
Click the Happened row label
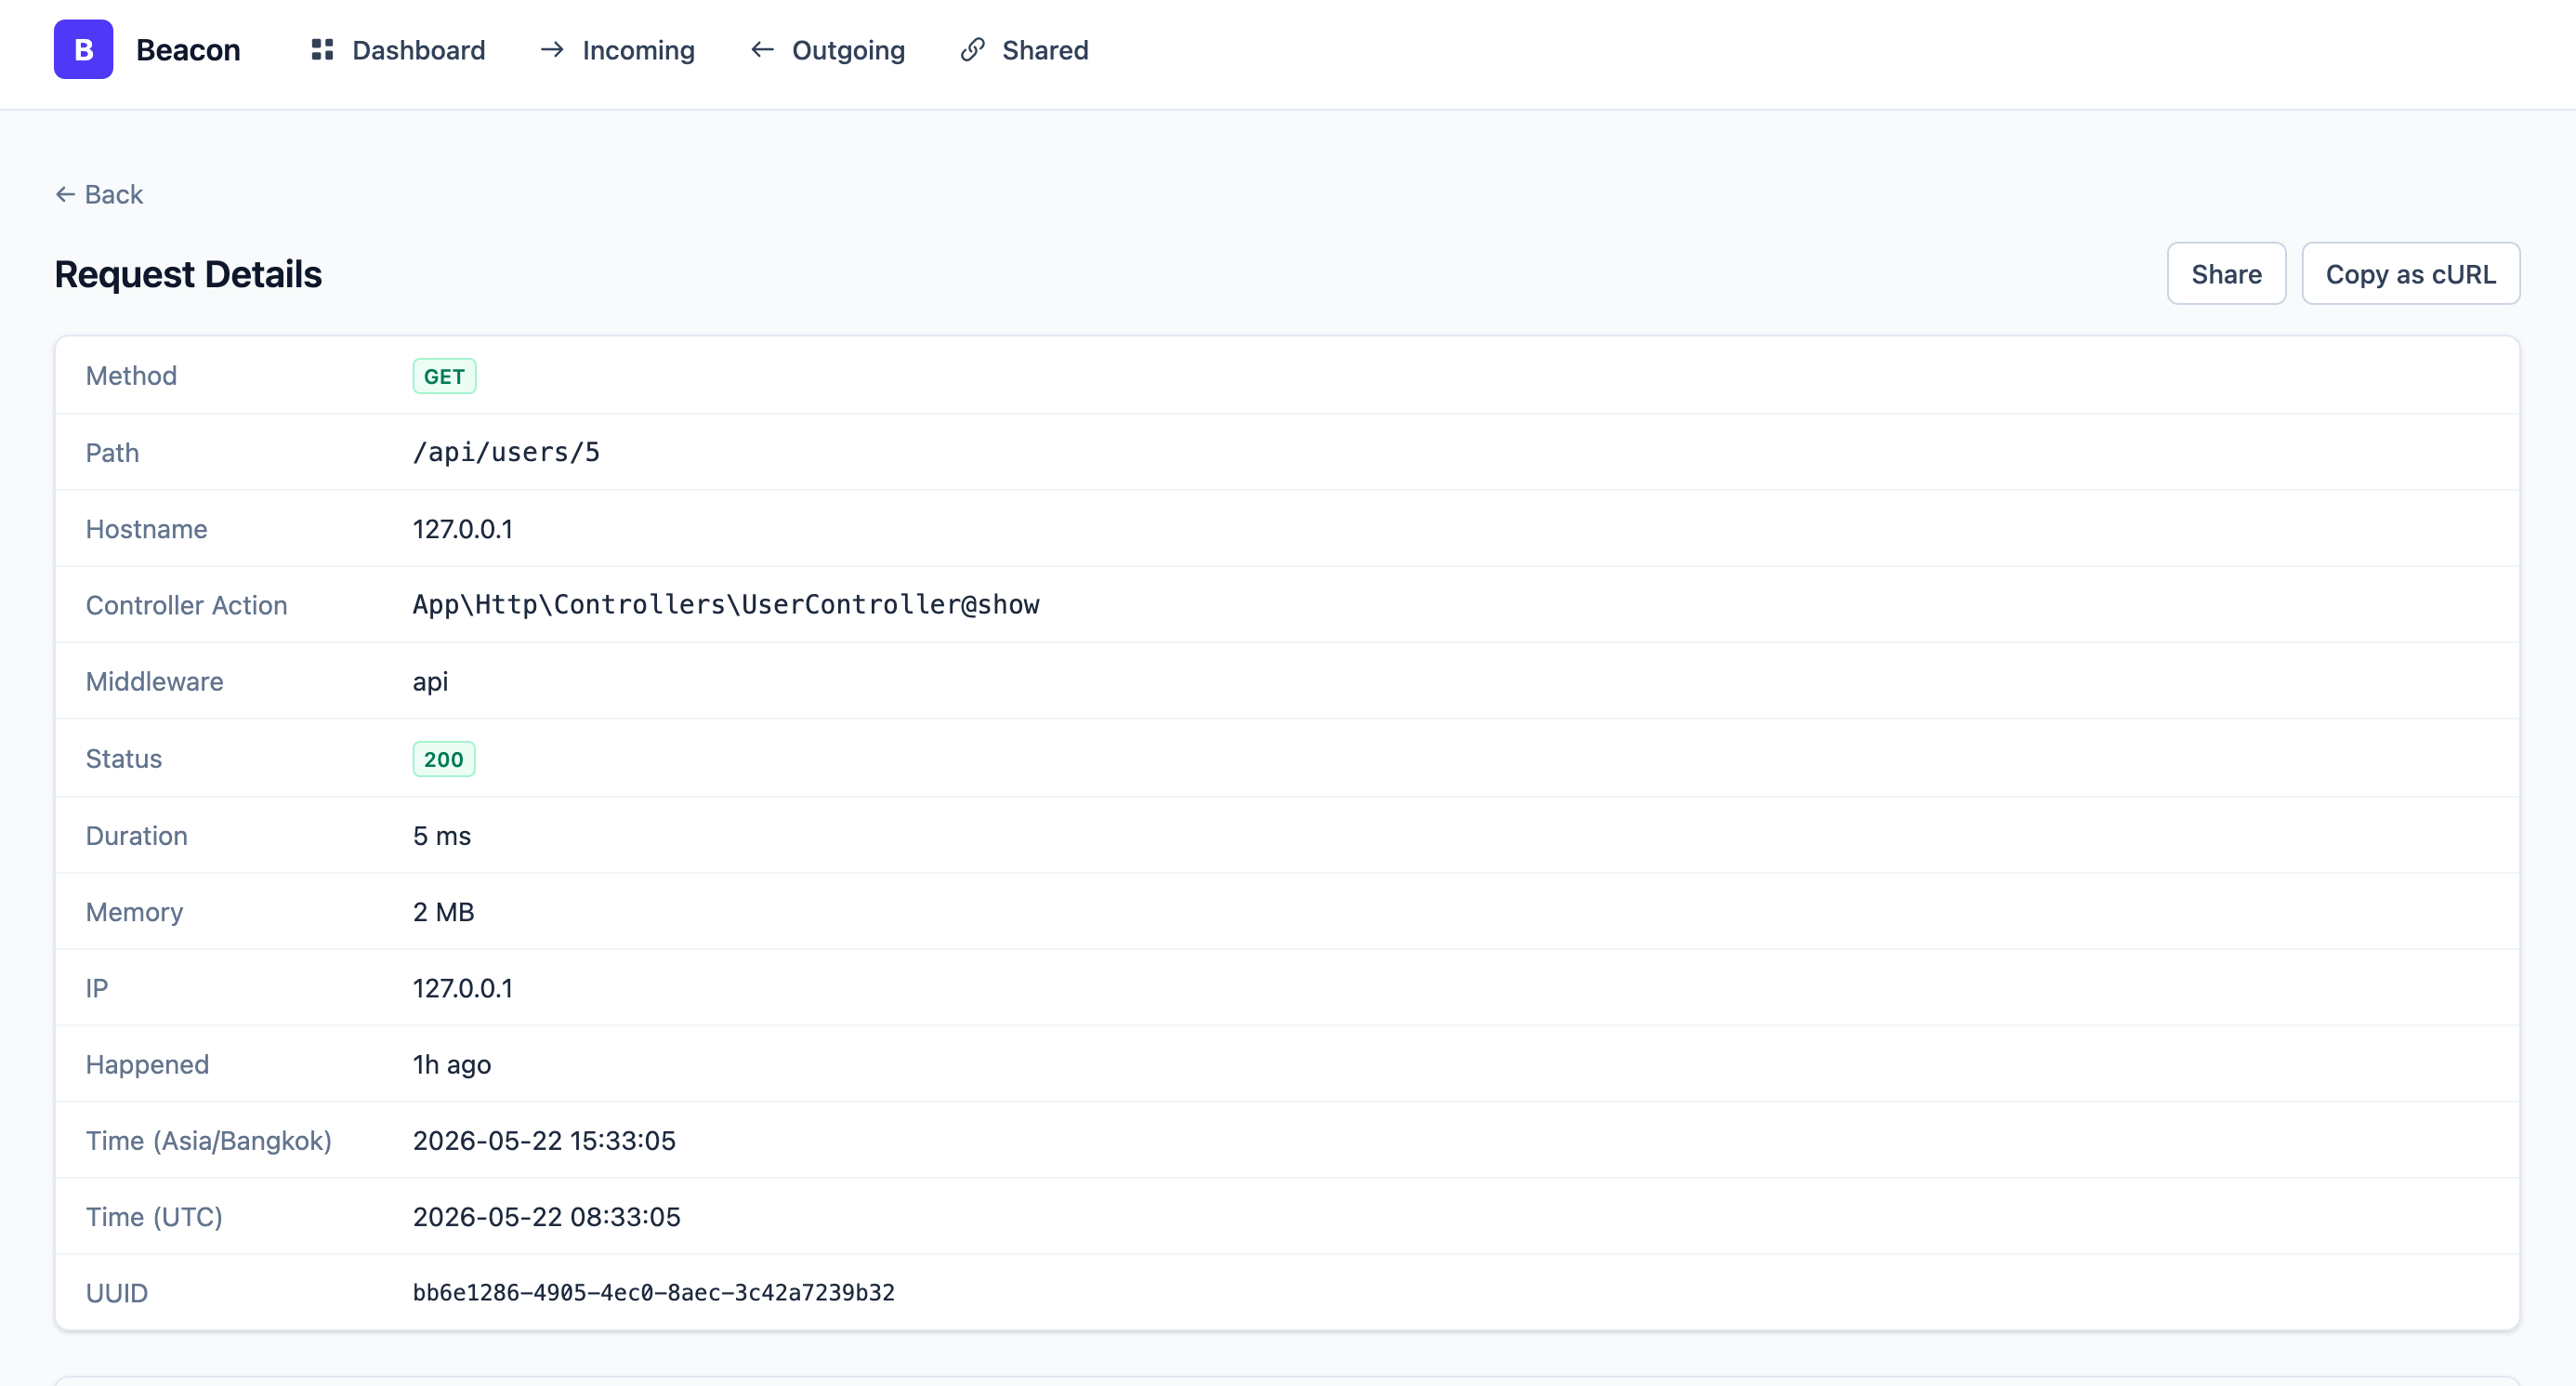pos(148,1065)
